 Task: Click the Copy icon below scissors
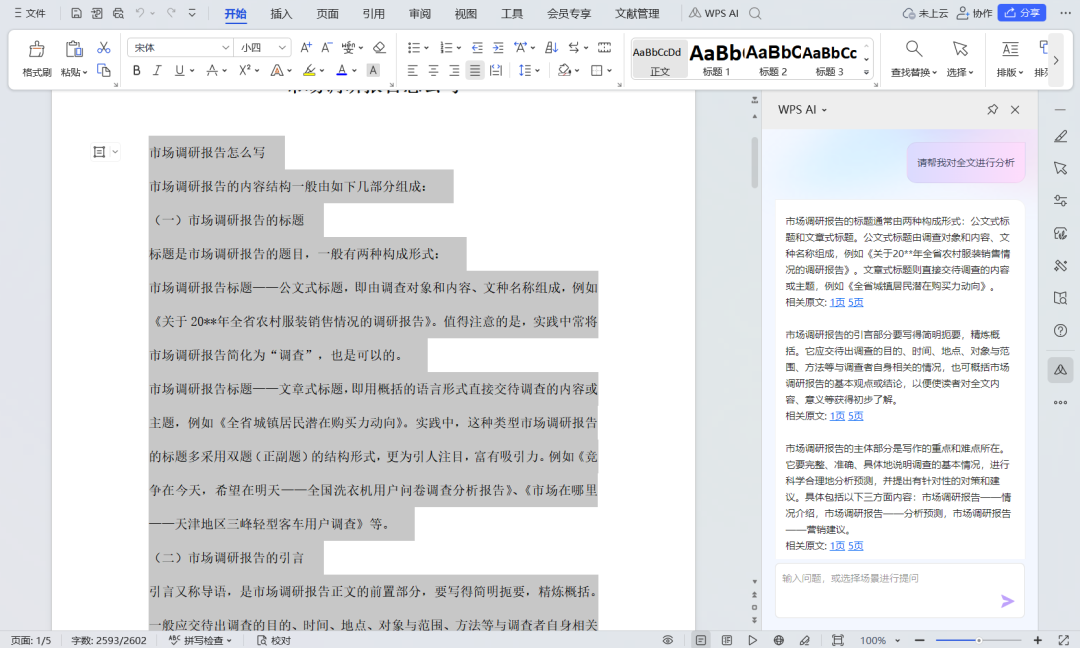[103, 70]
